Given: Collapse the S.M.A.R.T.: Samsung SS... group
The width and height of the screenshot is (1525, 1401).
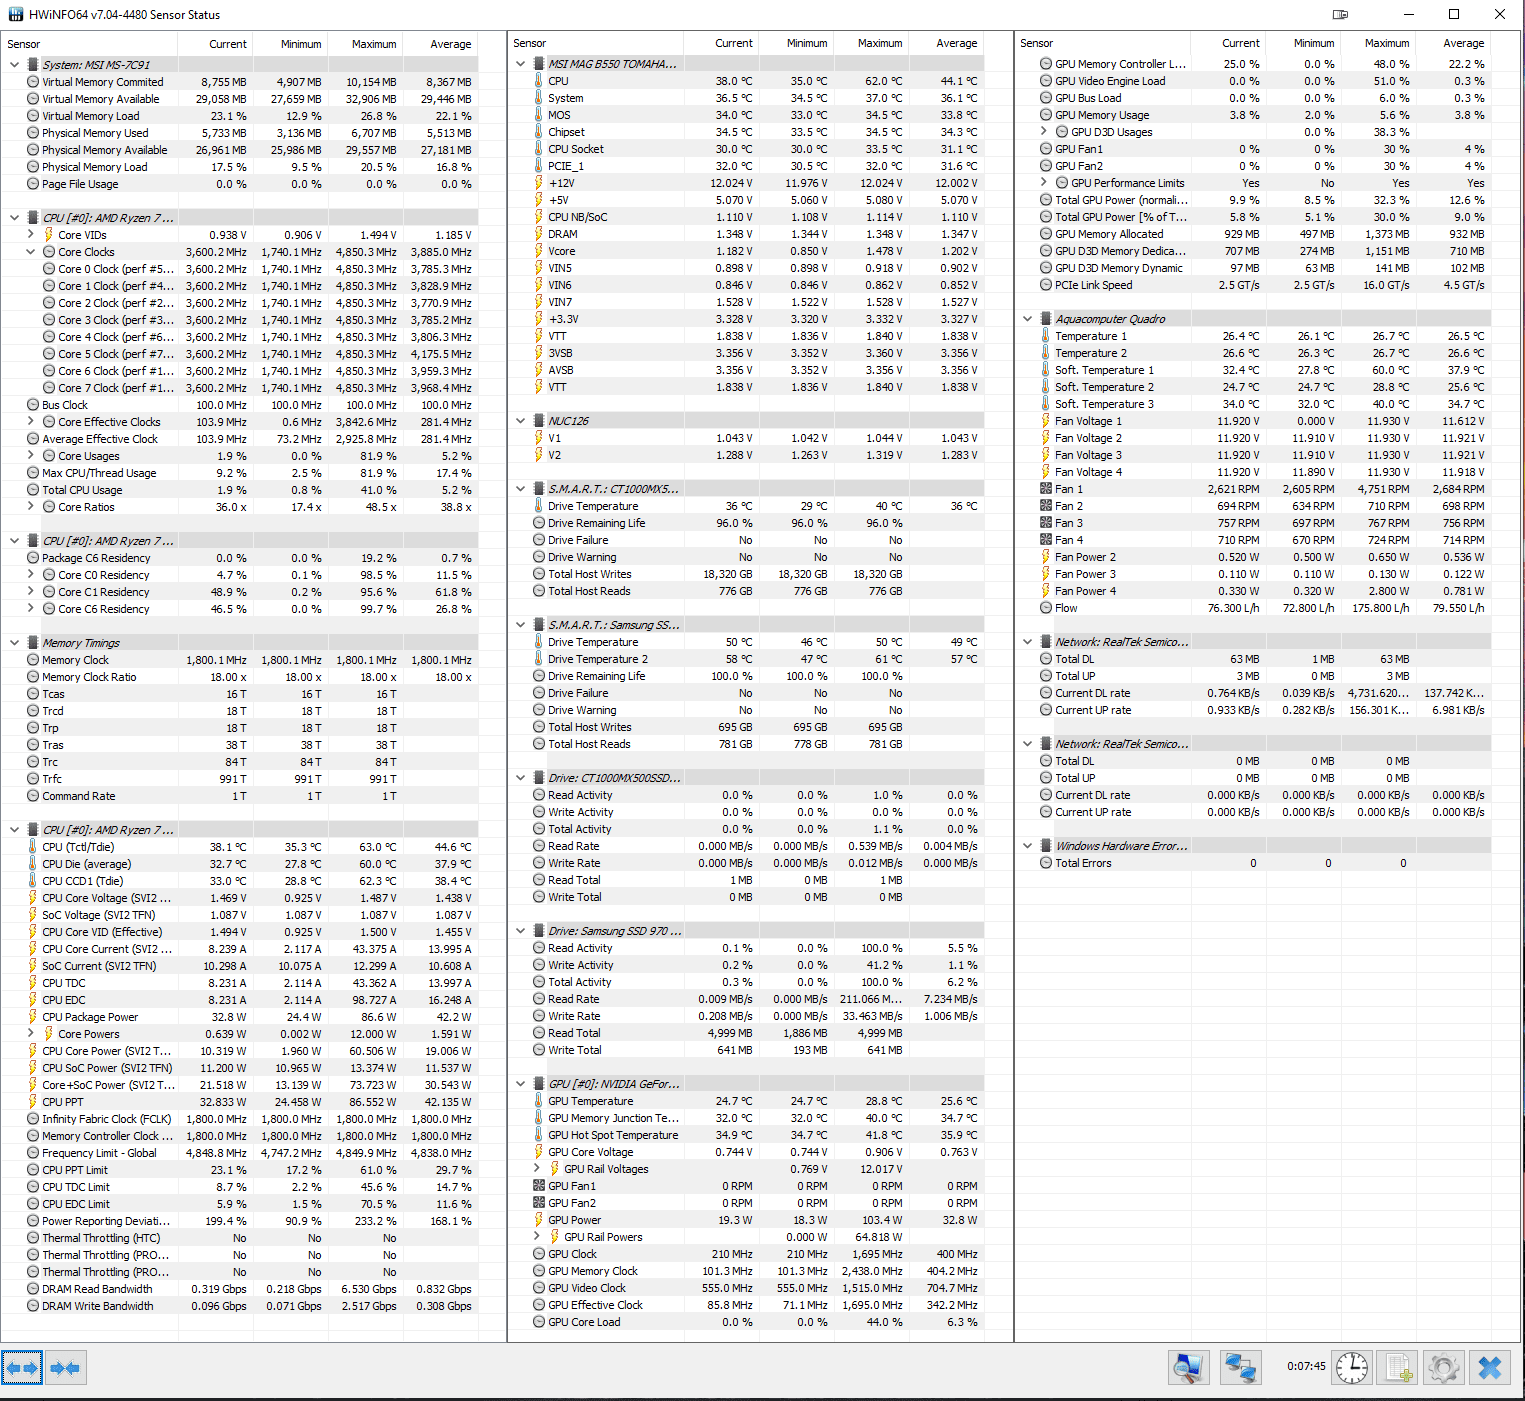Looking at the screenshot, I should tap(520, 625).
